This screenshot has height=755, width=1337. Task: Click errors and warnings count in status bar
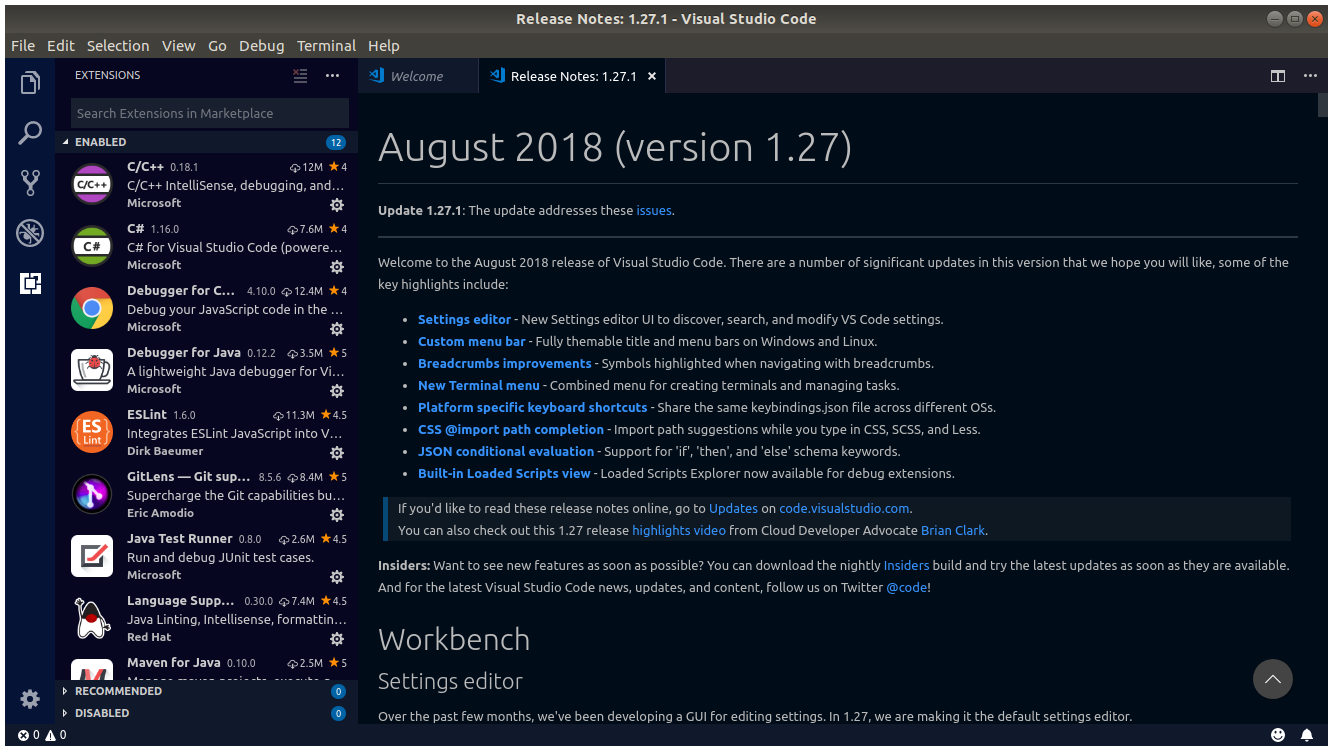point(42,735)
